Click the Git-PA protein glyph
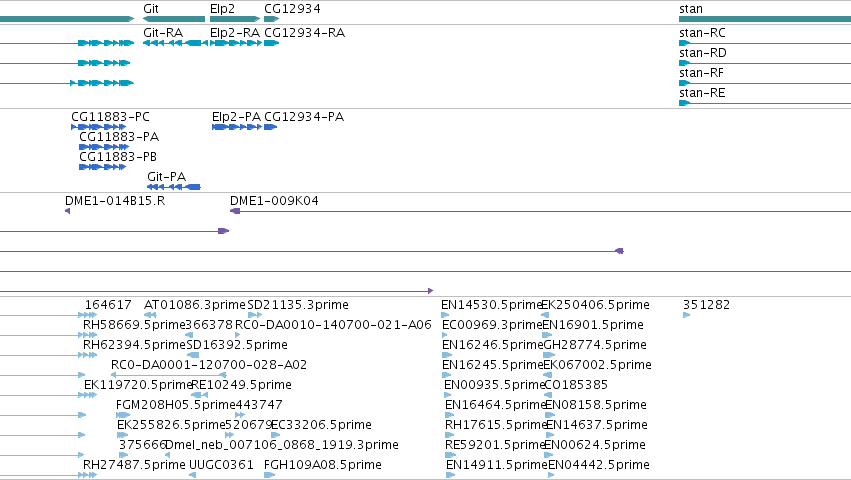The width and height of the screenshot is (851, 480). click(174, 187)
